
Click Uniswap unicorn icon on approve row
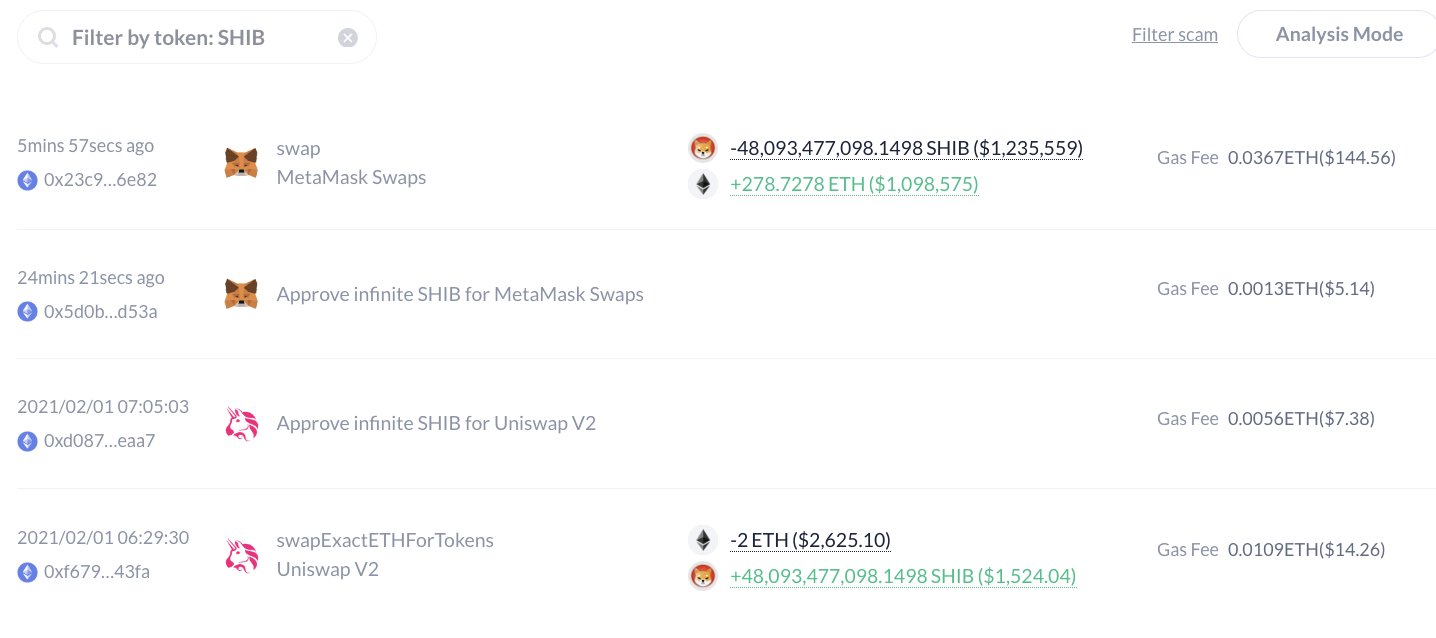pos(241,424)
